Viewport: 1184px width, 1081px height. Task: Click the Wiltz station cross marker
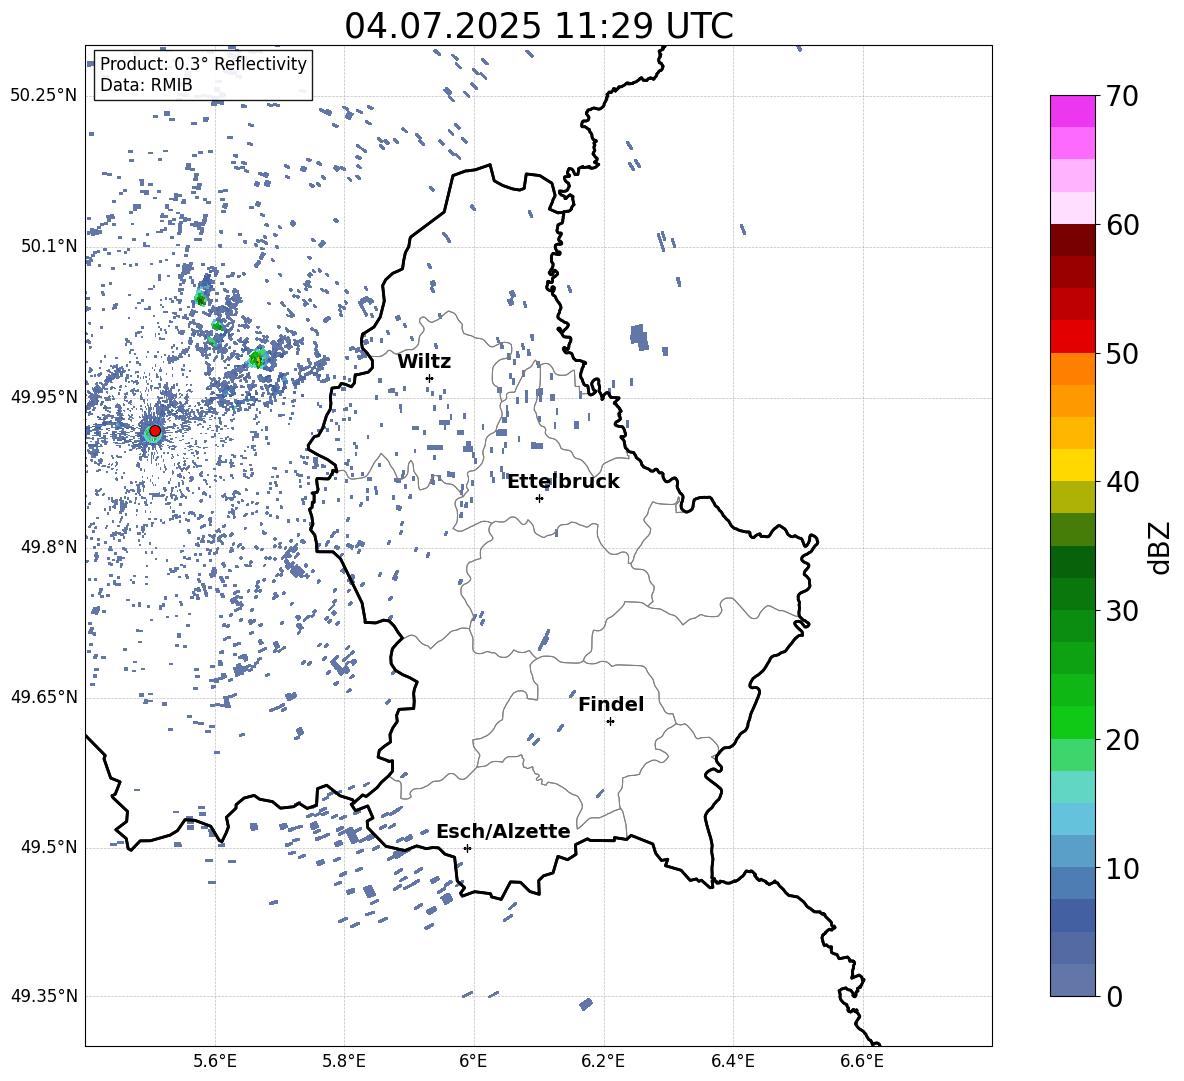430,378
